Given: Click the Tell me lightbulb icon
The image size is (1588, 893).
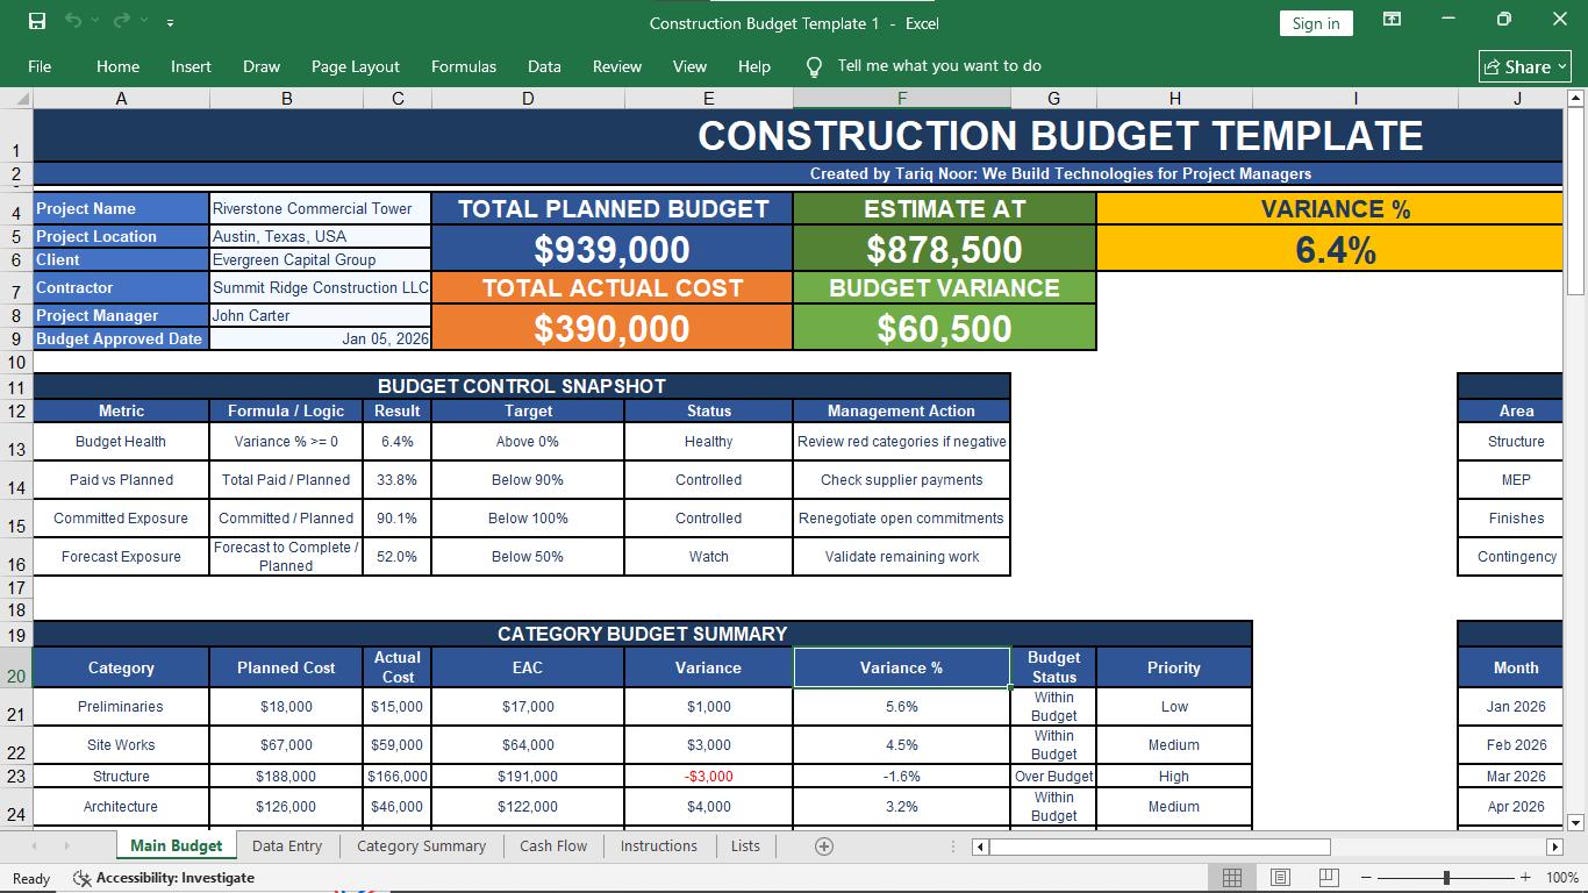Looking at the screenshot, I should pos(814,67).
